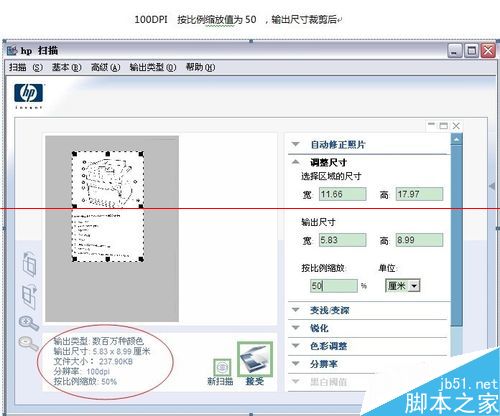Screen dimensions: 500x416
Task: Click the hp 扫描 title bar icon
Action: [12, 51]
